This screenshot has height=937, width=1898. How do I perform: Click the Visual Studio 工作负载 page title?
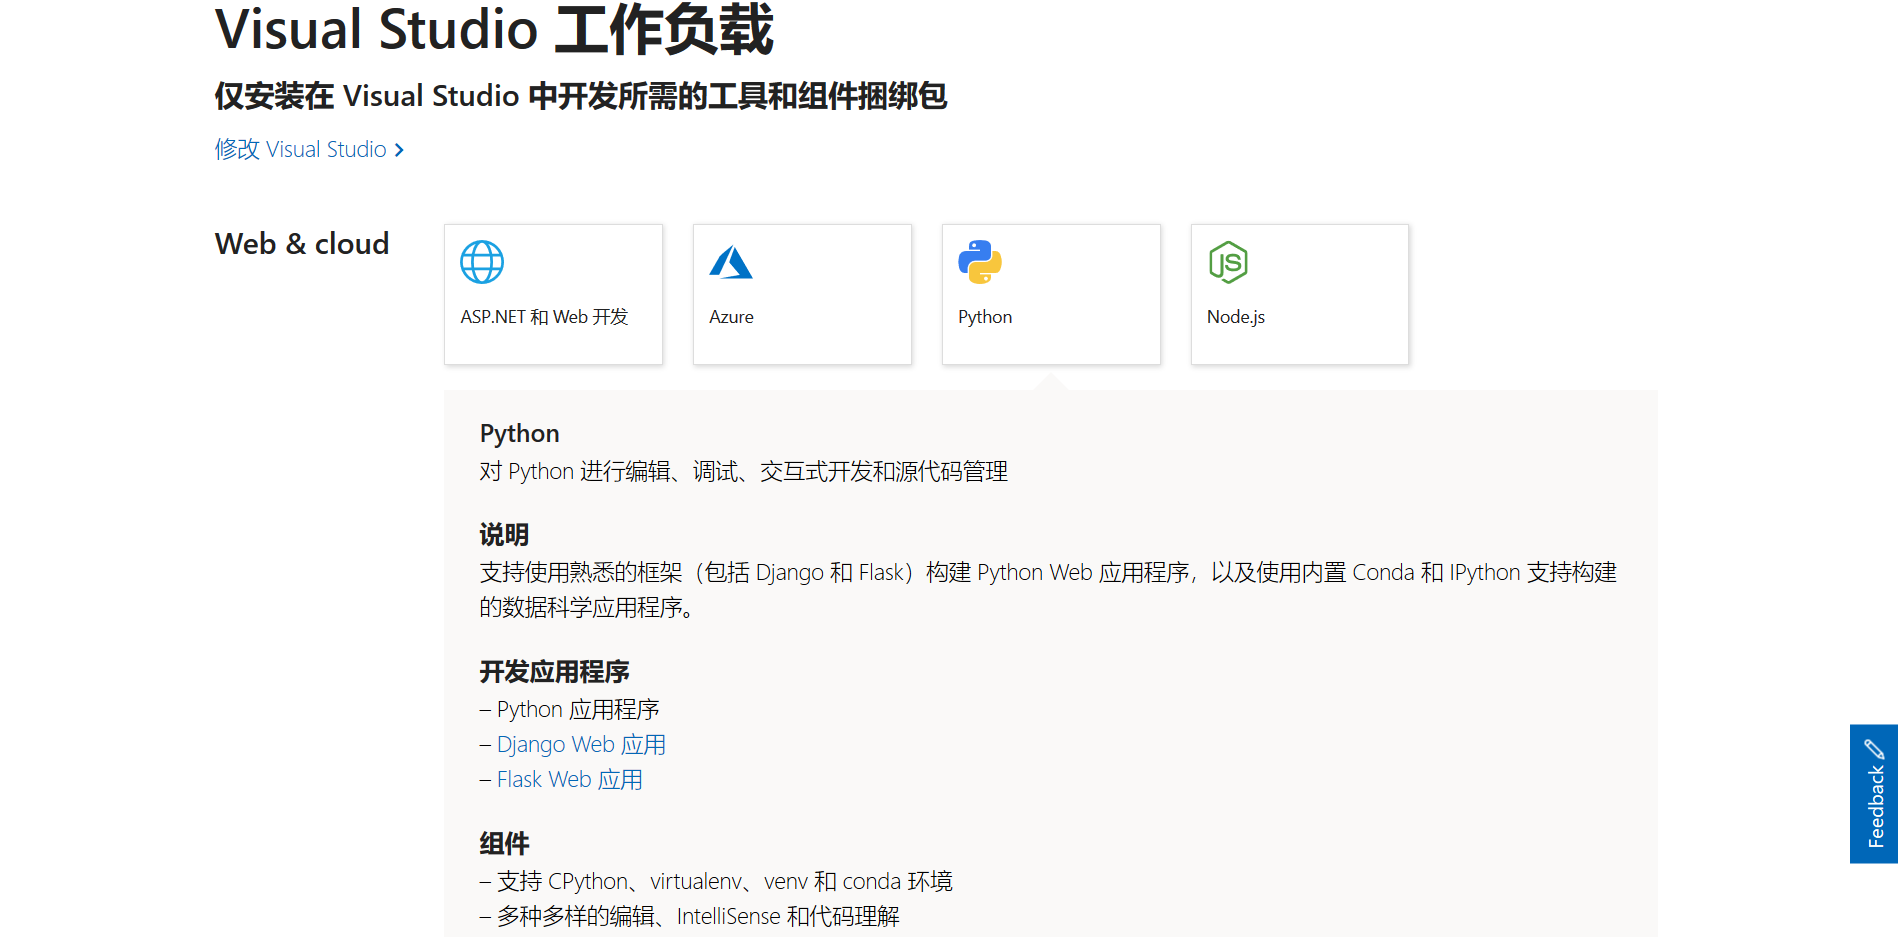pos(494,29)
